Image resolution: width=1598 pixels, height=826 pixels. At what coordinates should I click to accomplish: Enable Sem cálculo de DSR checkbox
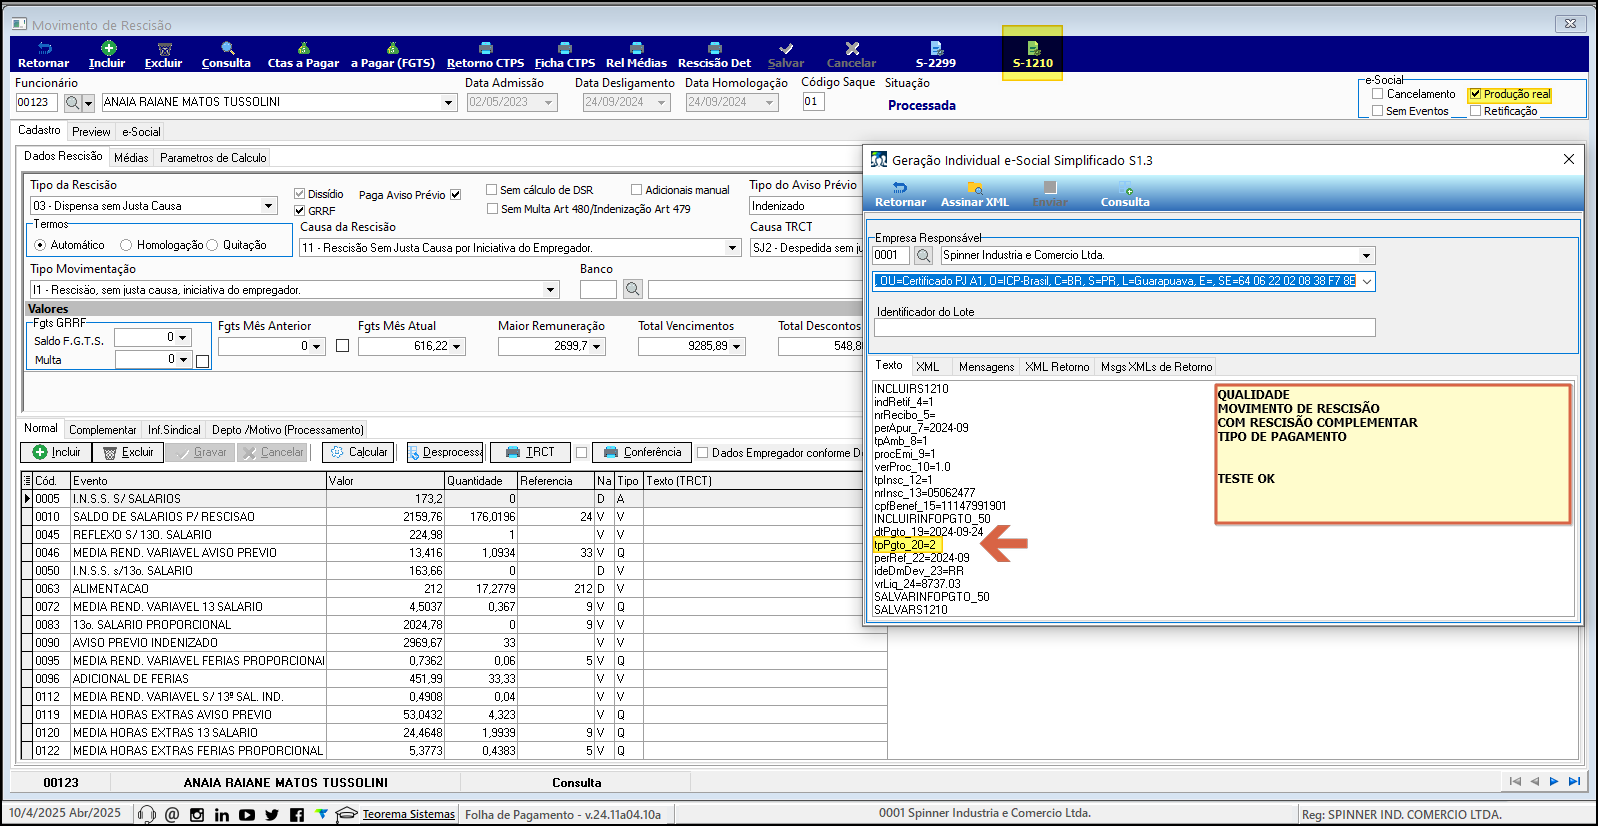491,189
